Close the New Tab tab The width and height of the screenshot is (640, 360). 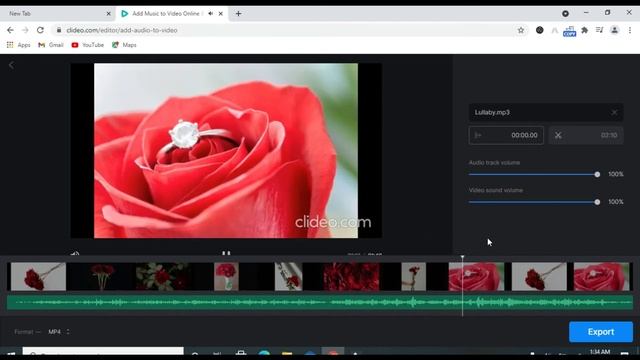pos(109,13)
